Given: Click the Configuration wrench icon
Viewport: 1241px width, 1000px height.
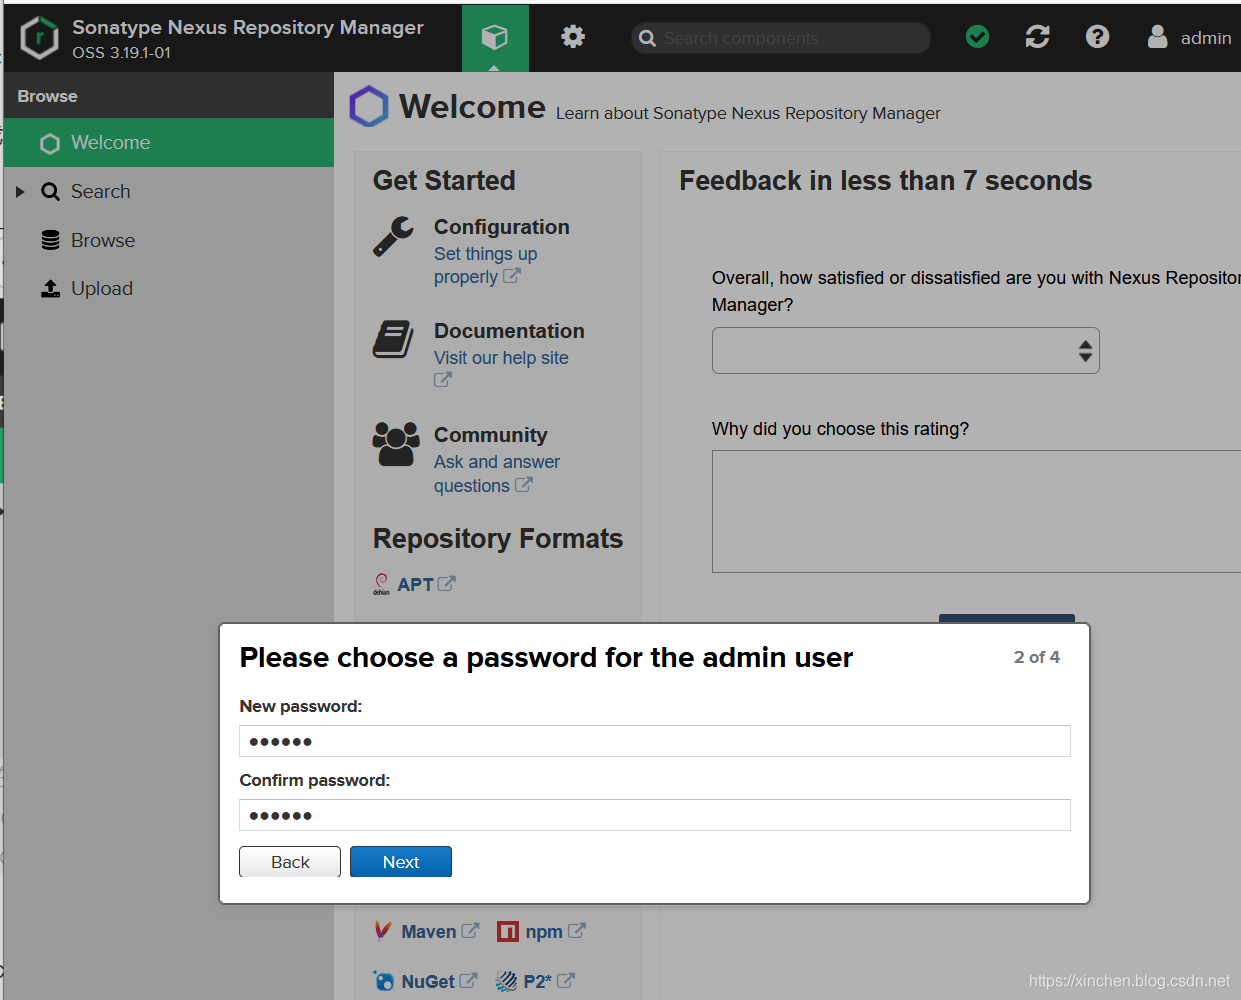Looking at the screenshot, I should click(x=393, y=237).
